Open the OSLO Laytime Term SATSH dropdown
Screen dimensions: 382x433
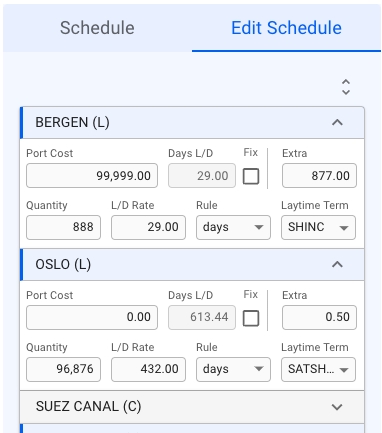point(318,369)
